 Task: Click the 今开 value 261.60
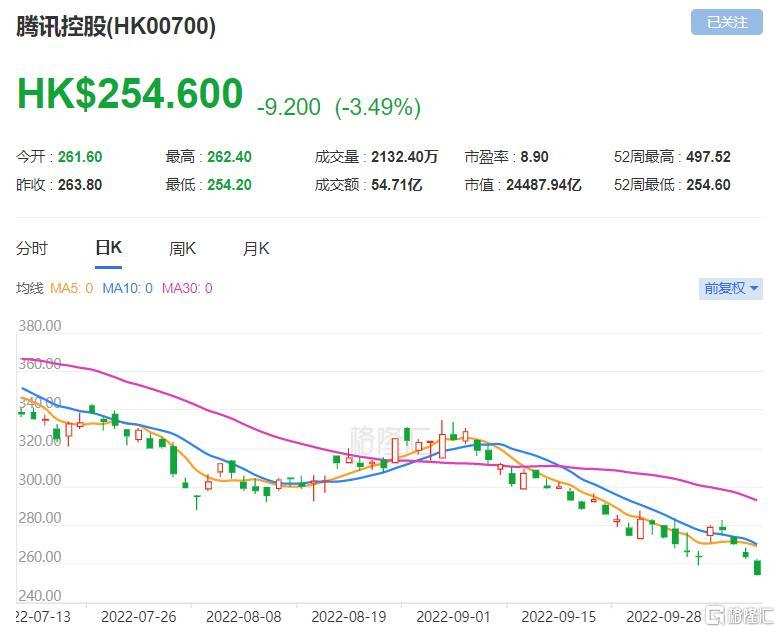click(80, 157)
